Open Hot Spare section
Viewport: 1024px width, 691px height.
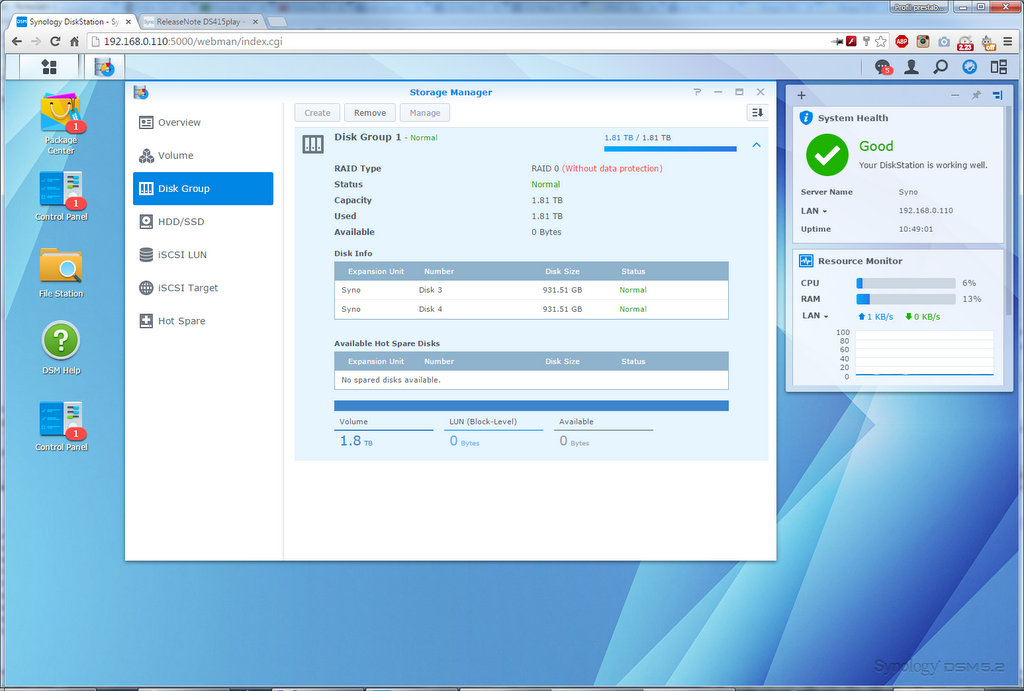click(x=203, y=321)
